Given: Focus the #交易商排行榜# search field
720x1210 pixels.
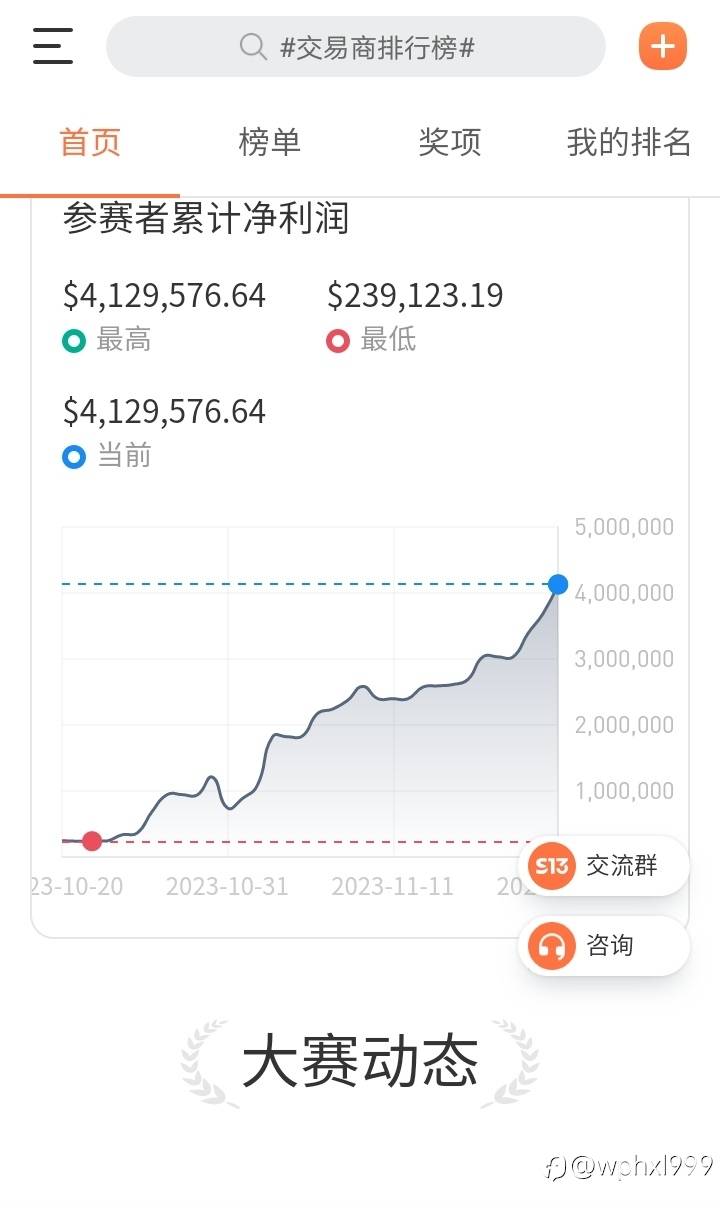Looking at the screenshot, I should click(376, 47).
